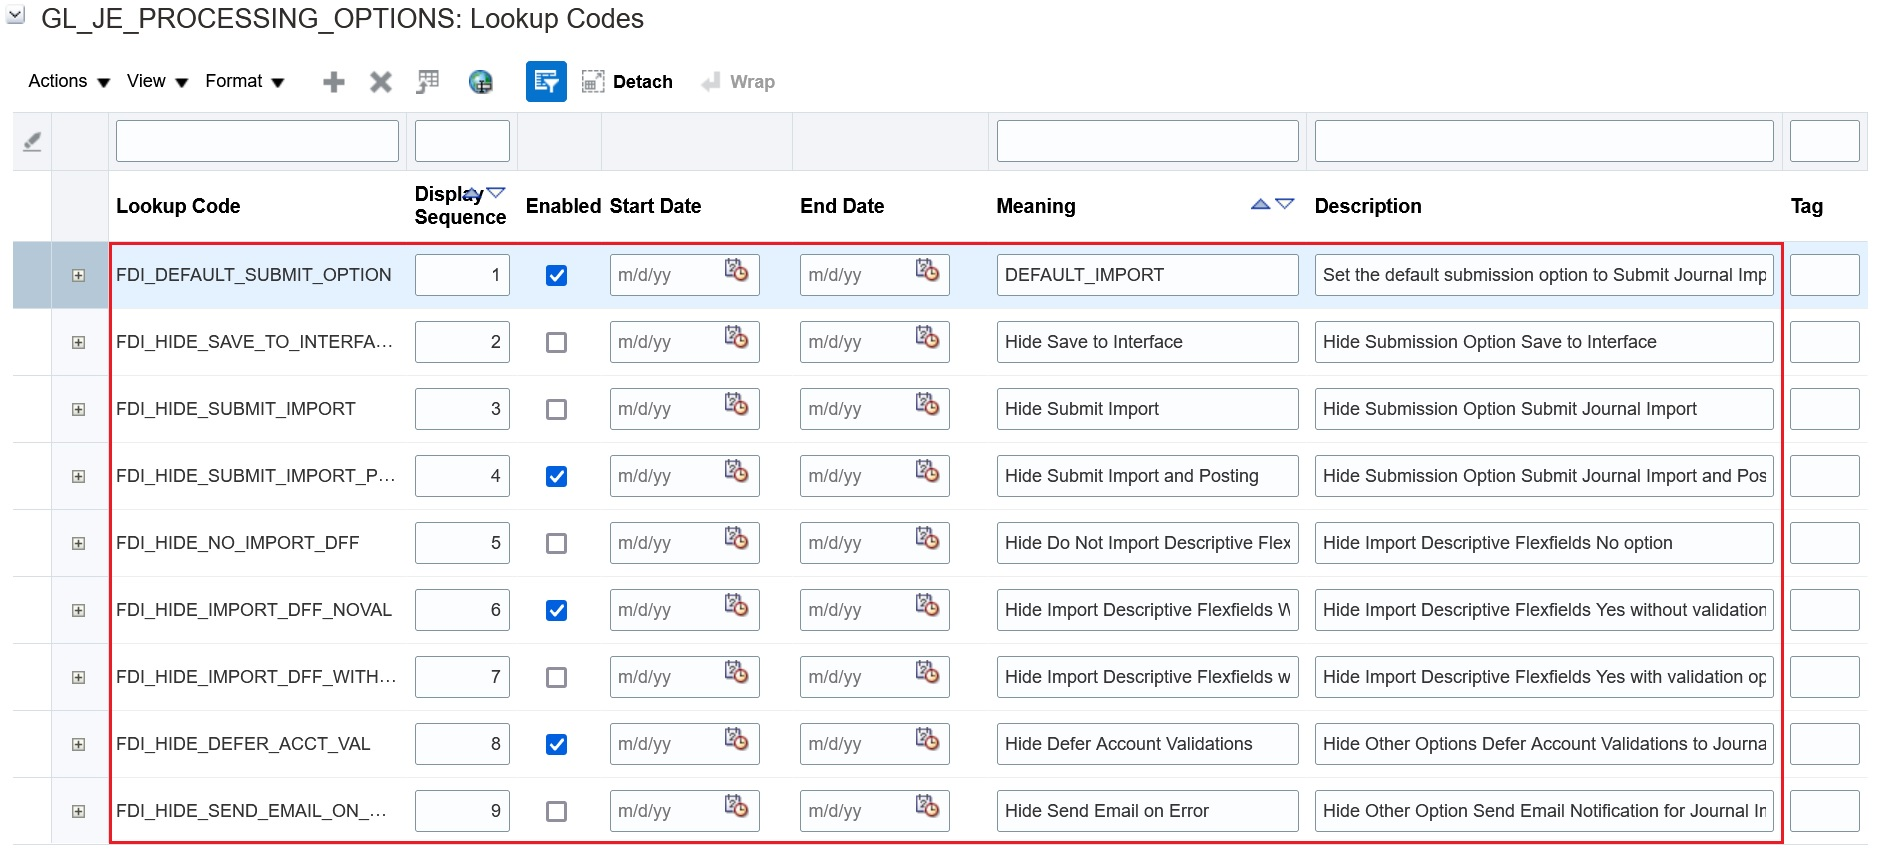Enable the FDI_HIDE_SAVE_TO_INTERFACE lookup code
The width and height of the screenshot is (1885, 859).
(x=557, y=342)
